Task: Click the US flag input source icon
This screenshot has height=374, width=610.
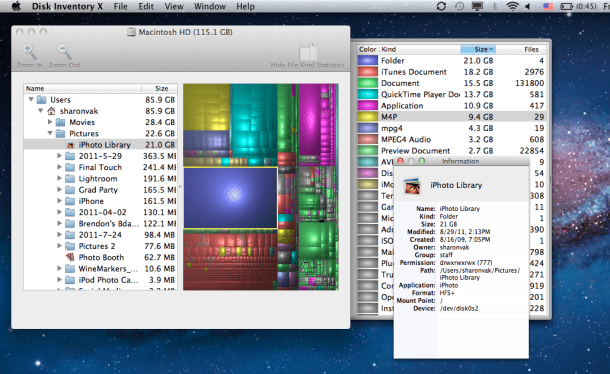Action: pos(548,6)
